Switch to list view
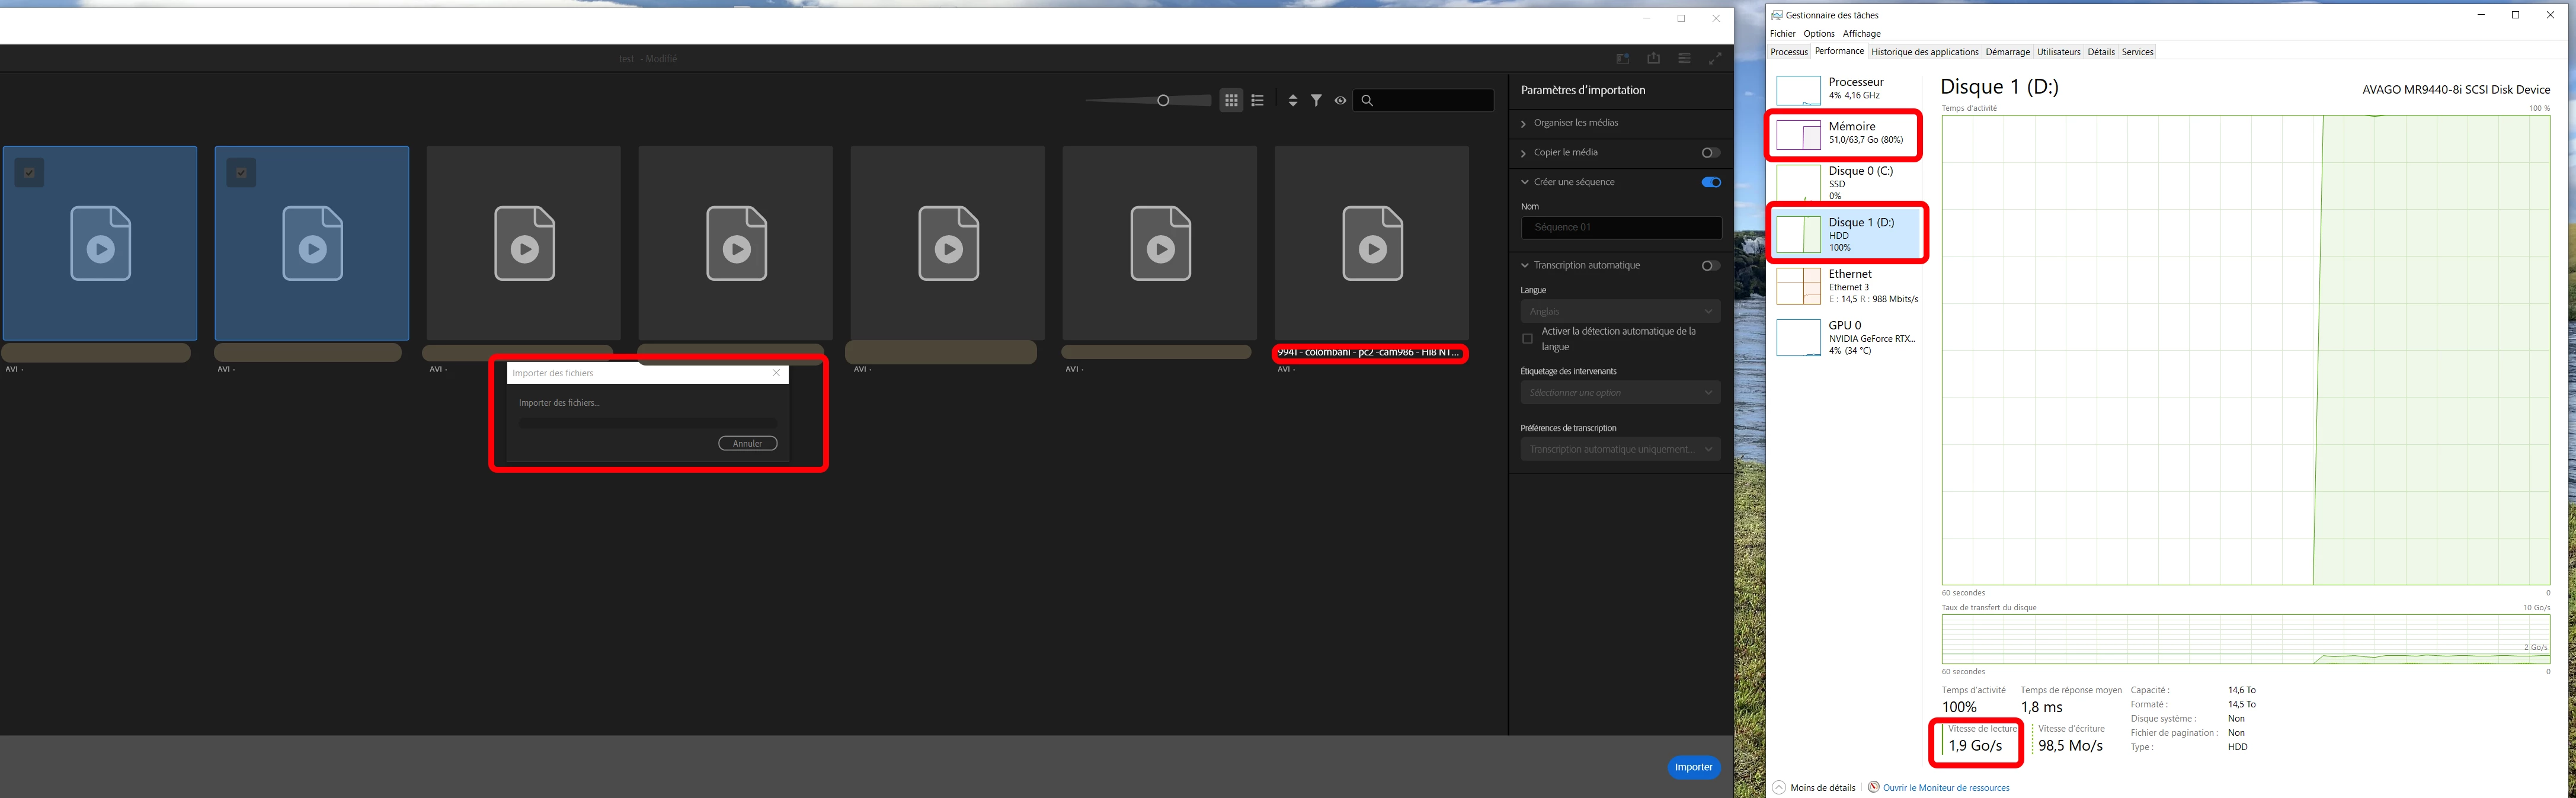 tap(1258, 100)
